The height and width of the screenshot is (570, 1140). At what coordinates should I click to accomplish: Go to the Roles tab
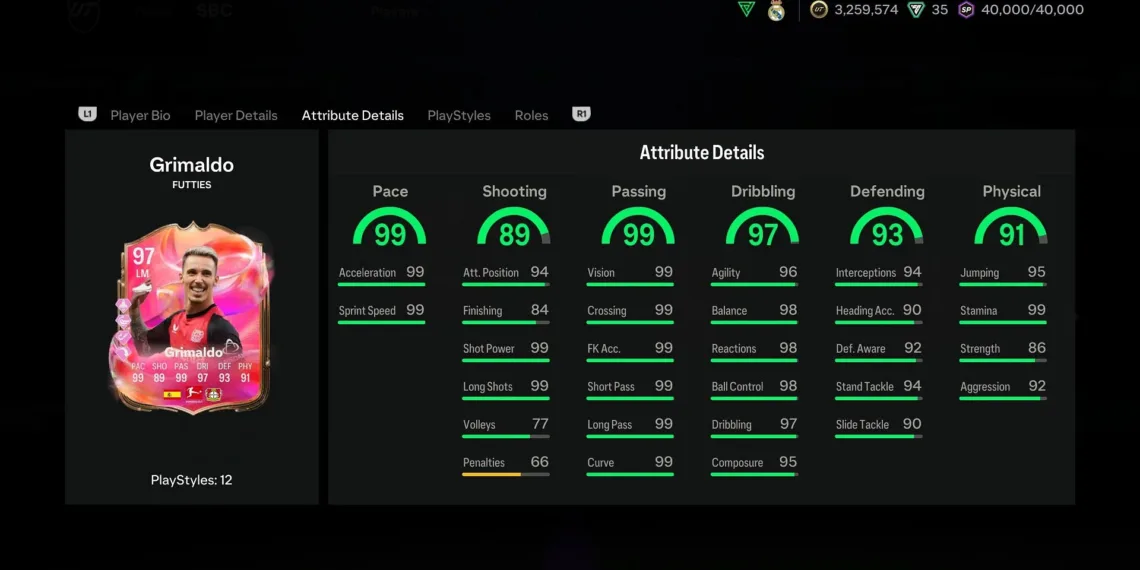point(531,116)
